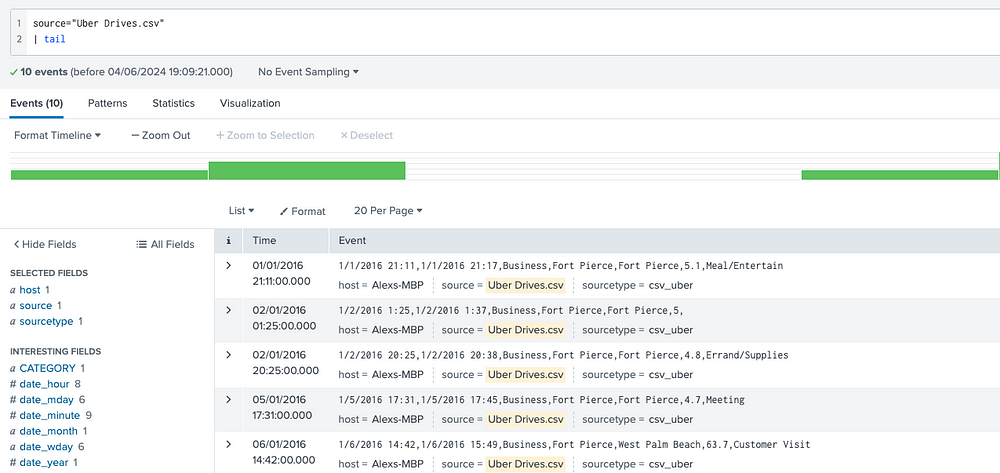
Task: Click Hide Fields
Action: pos(45,244)
